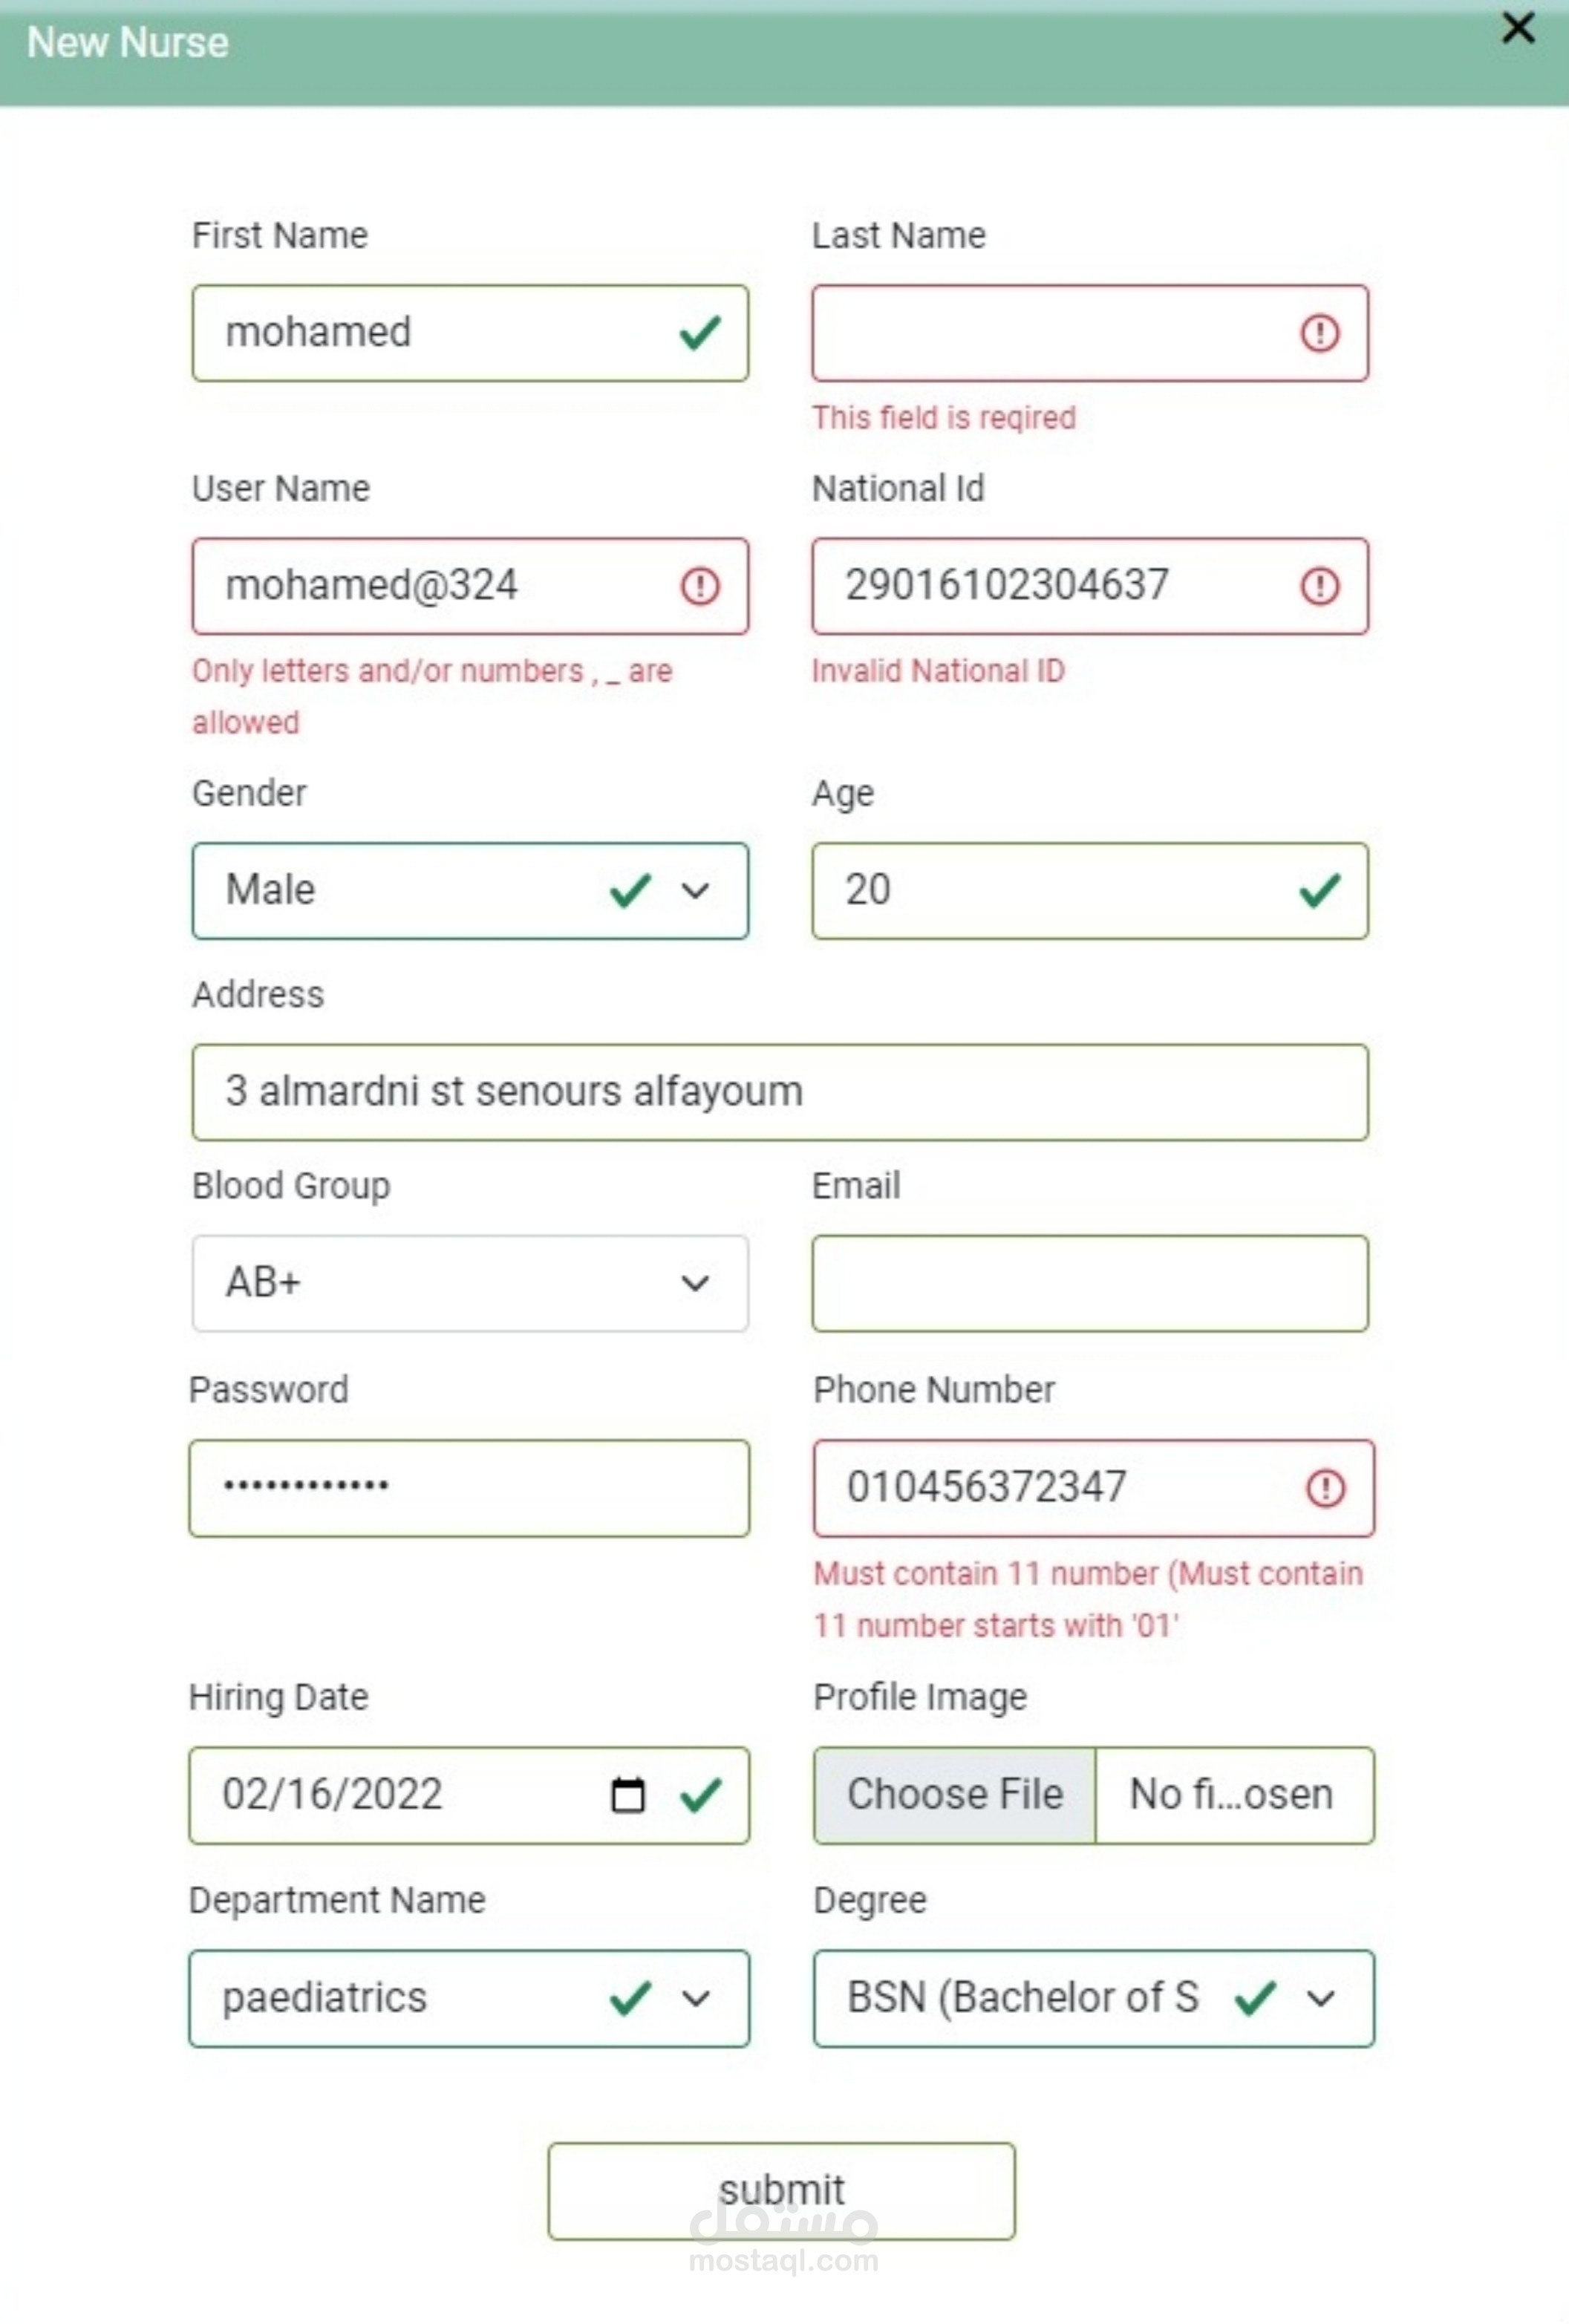
Task: Expand the Blood Group dropdown
Action: (x=695, y=1283)
